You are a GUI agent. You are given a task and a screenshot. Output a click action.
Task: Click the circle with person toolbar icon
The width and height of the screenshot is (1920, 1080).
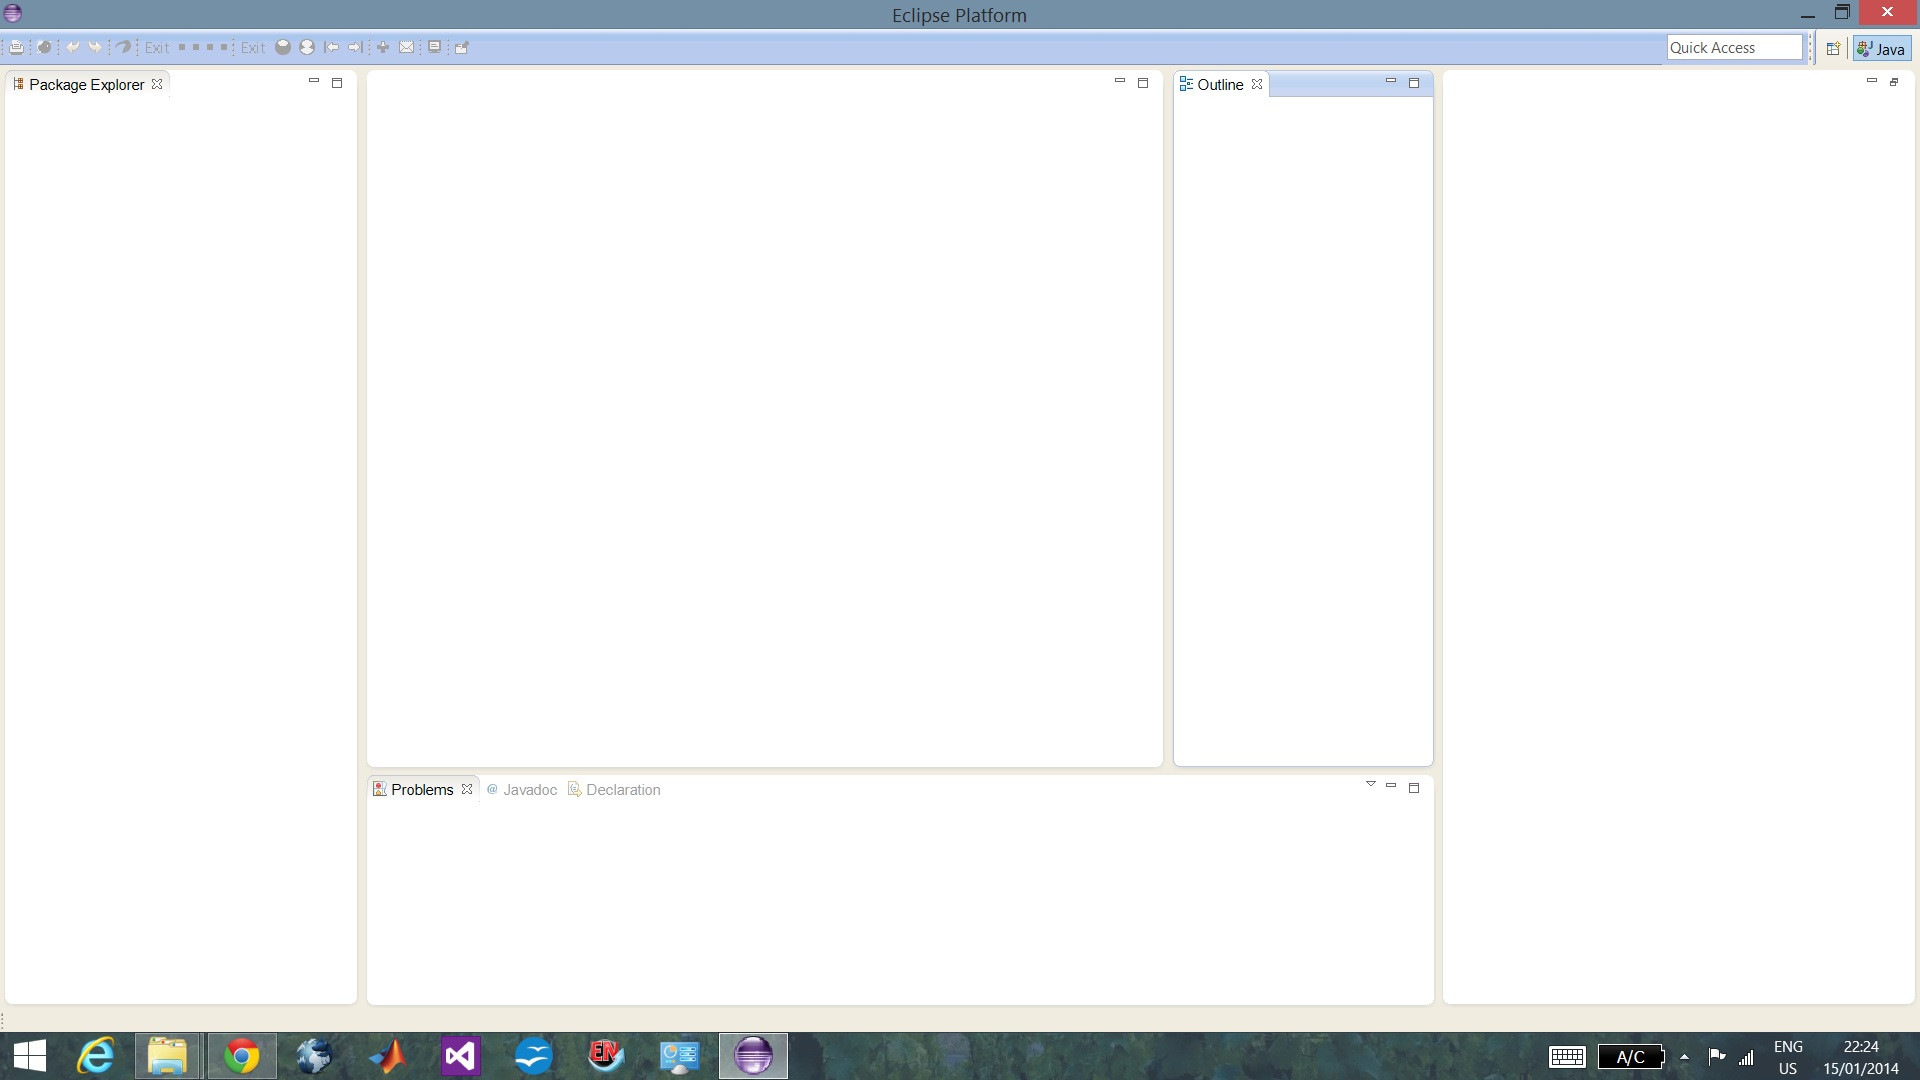coord(307,47)
